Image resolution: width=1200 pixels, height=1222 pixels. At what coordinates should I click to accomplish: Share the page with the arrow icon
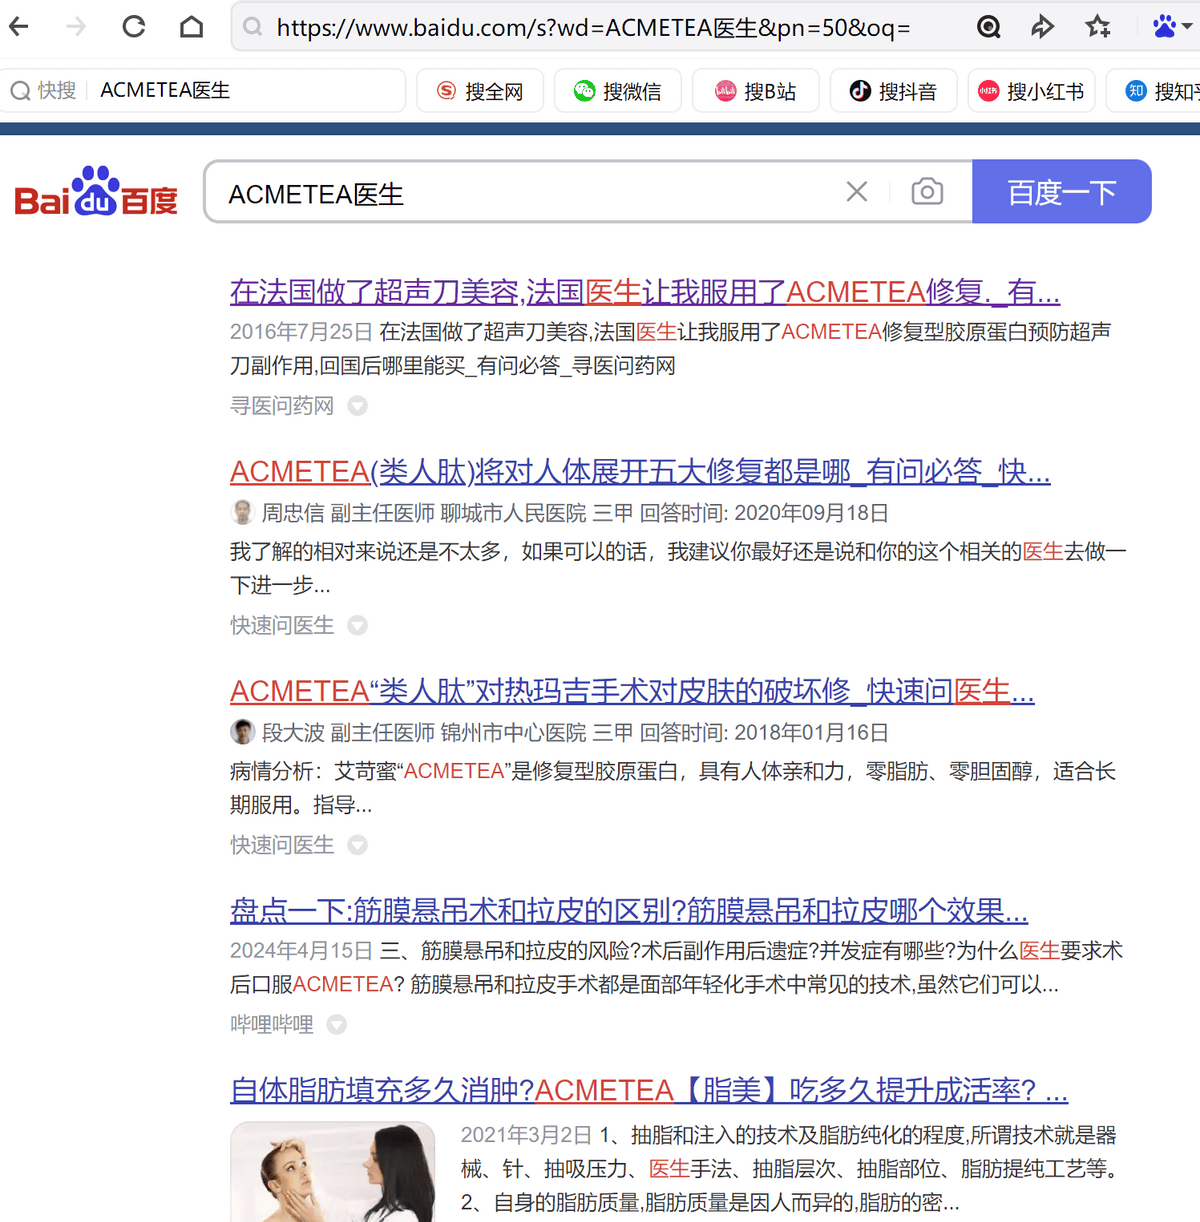pos(1043,27)
